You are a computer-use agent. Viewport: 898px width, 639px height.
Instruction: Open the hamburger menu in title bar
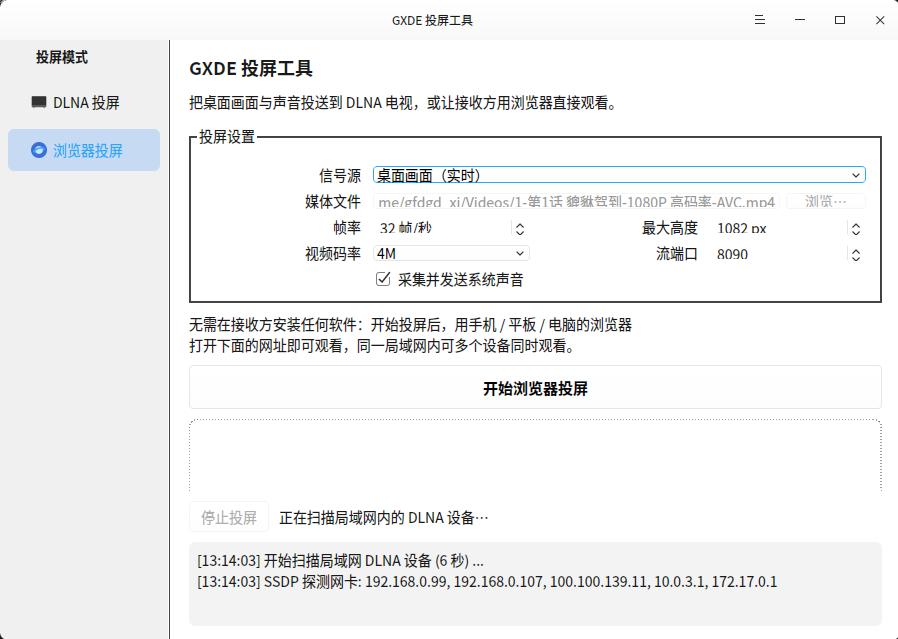[x=760, y=20]
